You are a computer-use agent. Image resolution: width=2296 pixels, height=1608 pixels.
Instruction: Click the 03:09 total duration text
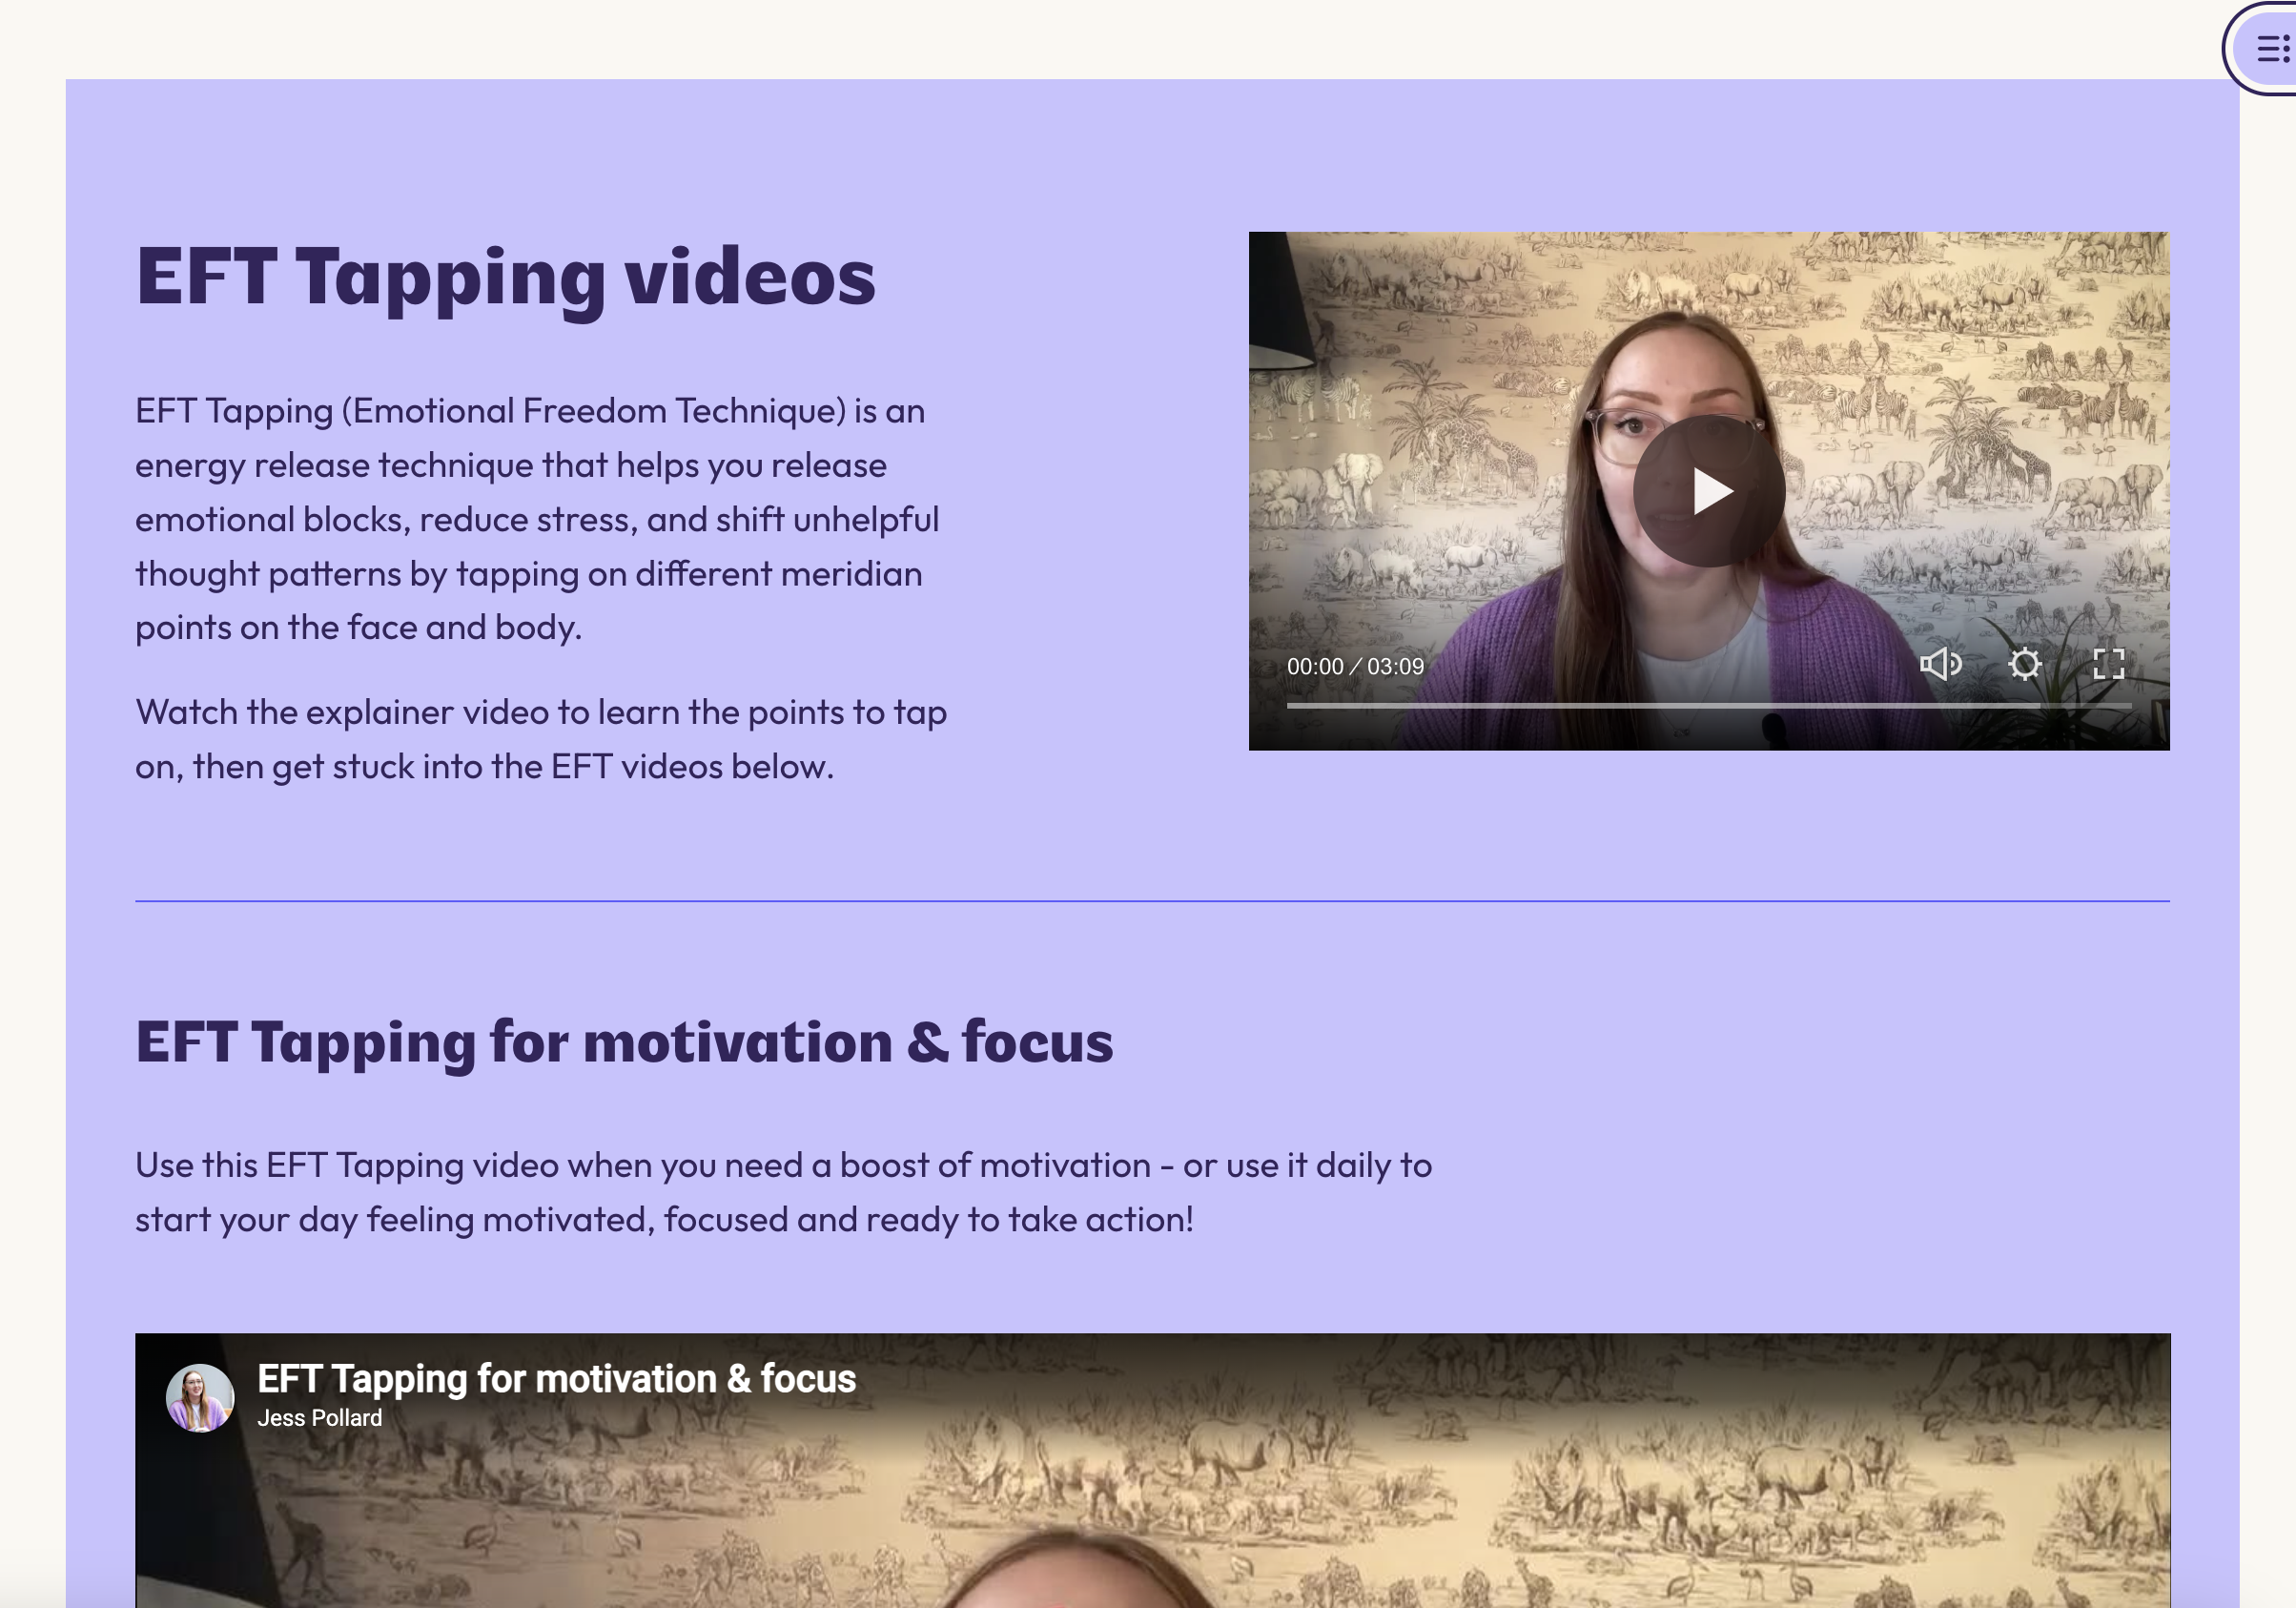coord(1395,667)
